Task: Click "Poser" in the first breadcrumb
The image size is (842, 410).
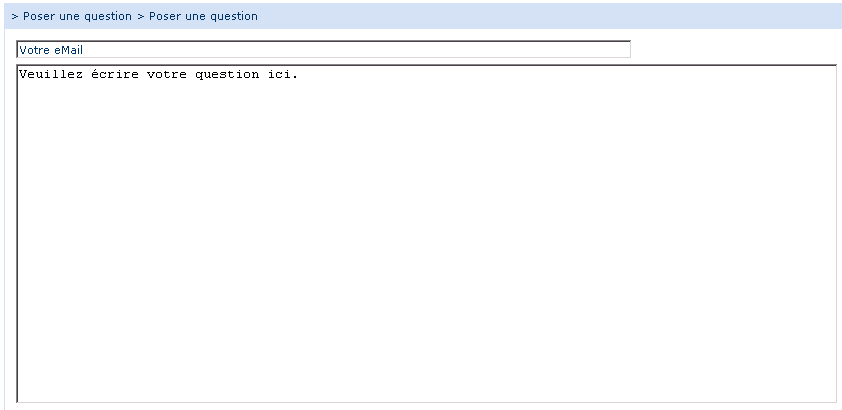Action: pyautogui.click(x=39, y=16)
